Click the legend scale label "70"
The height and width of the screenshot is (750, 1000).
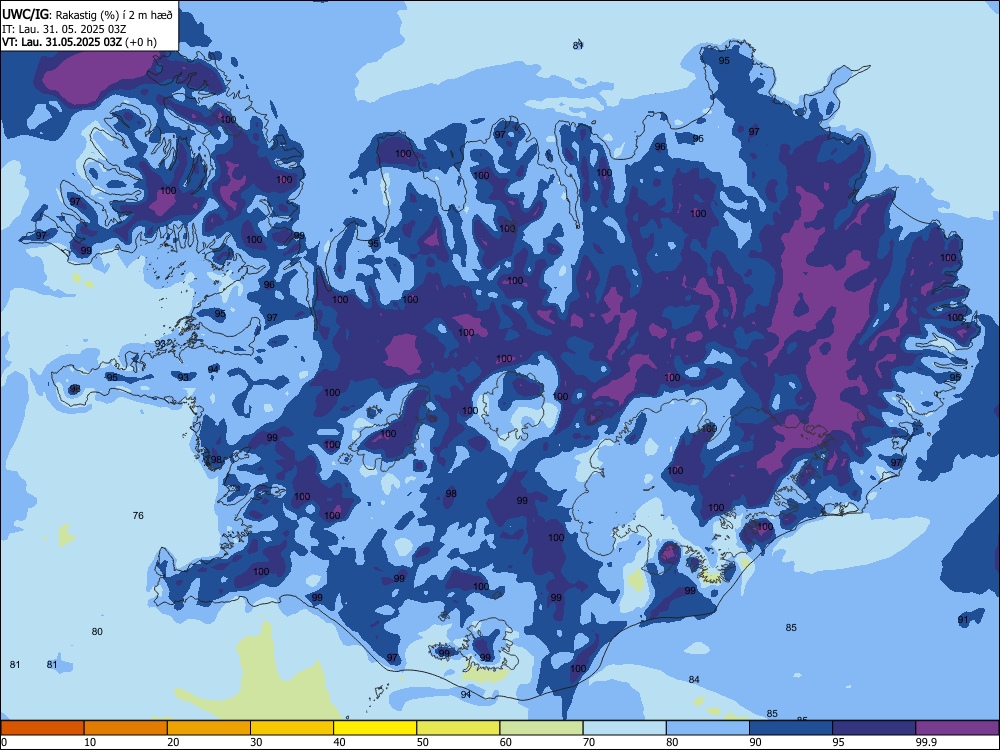tap(589, 742)
